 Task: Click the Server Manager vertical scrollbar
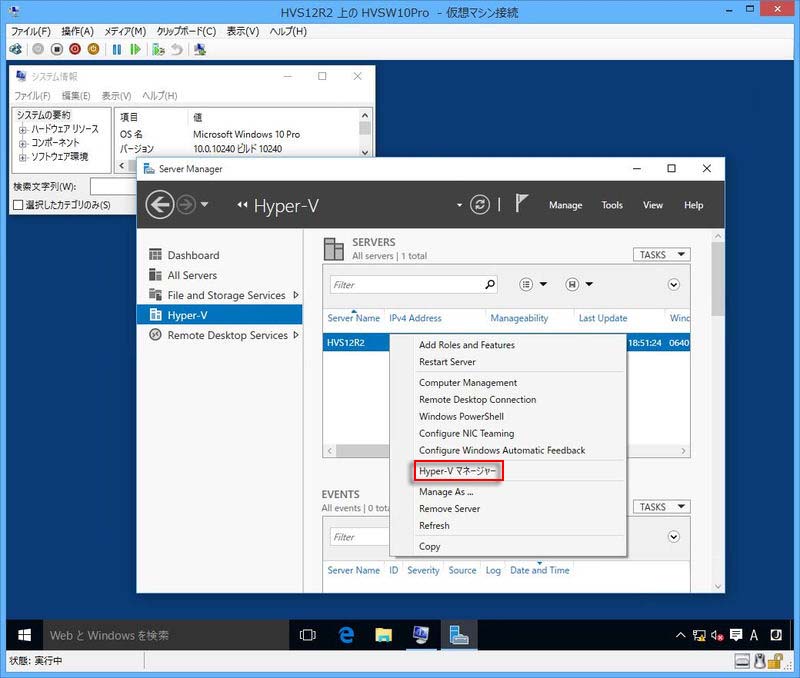click(717, 280)
